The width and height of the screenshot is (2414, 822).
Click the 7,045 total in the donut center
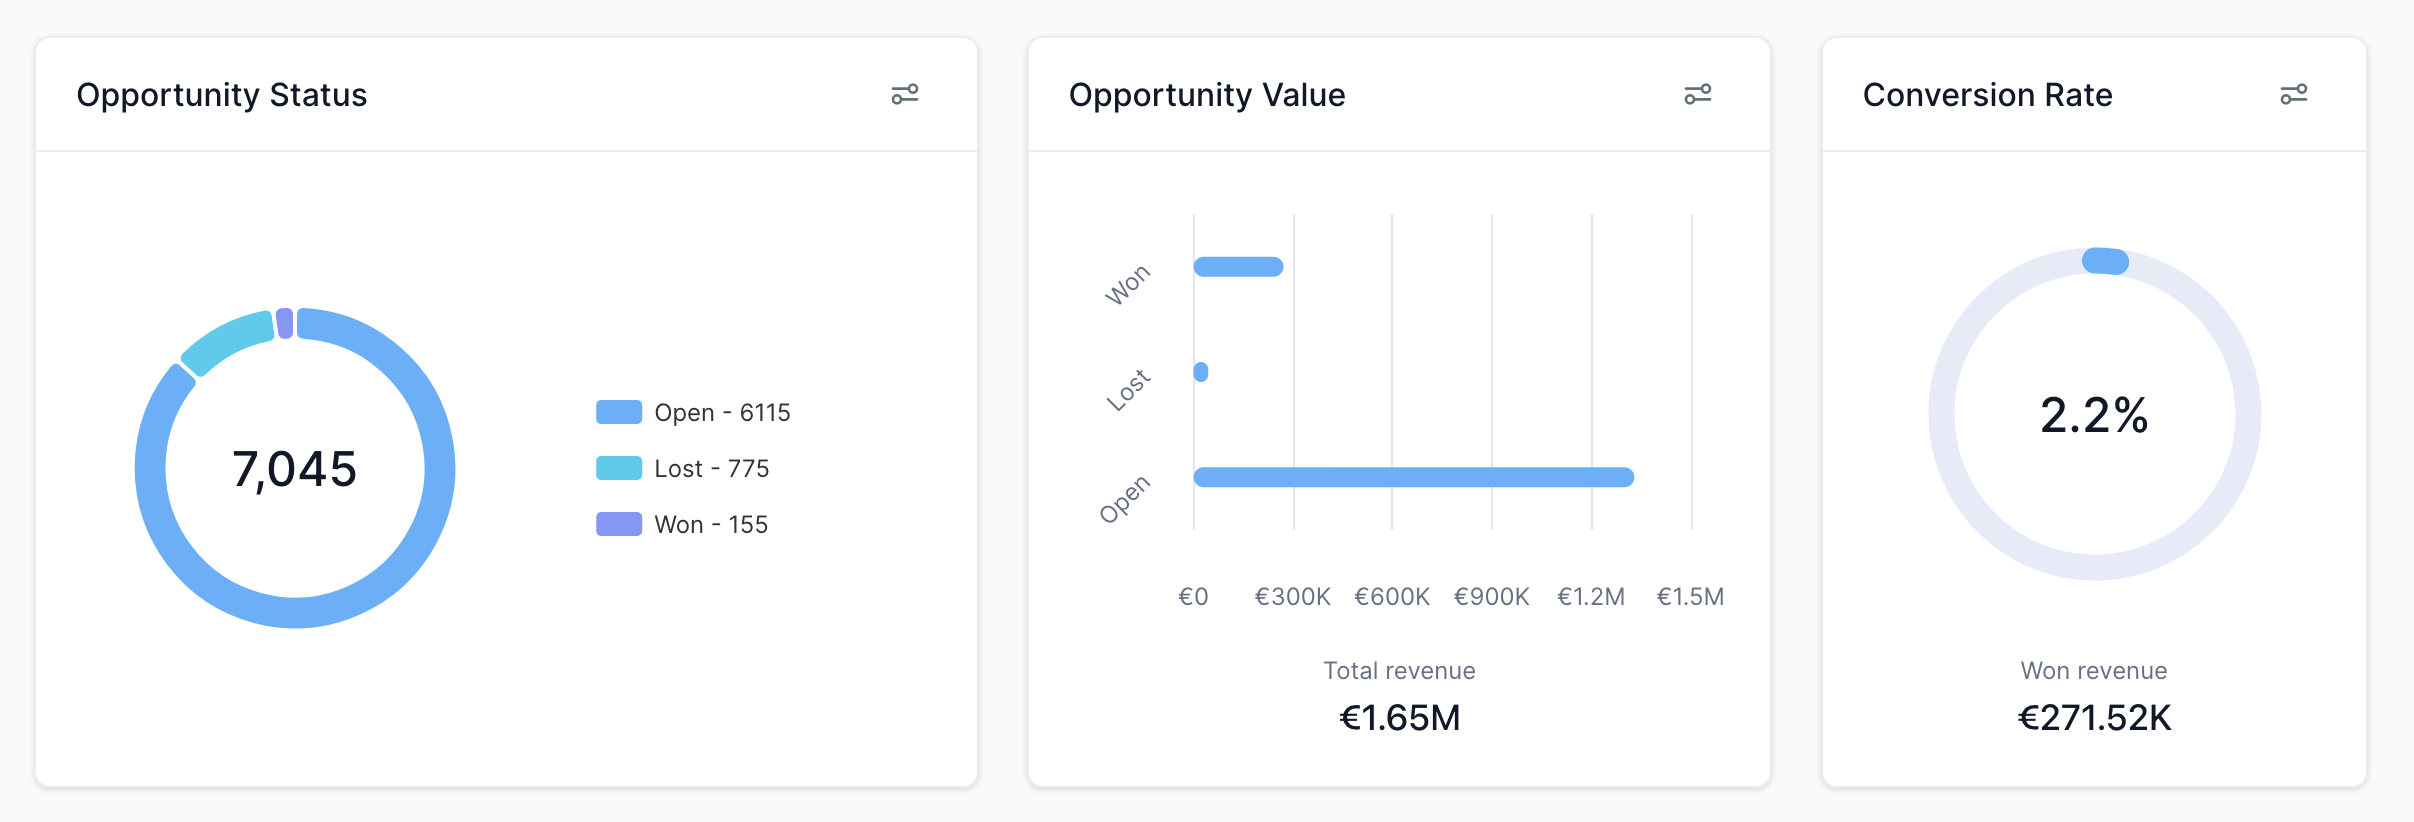(294, 468)
